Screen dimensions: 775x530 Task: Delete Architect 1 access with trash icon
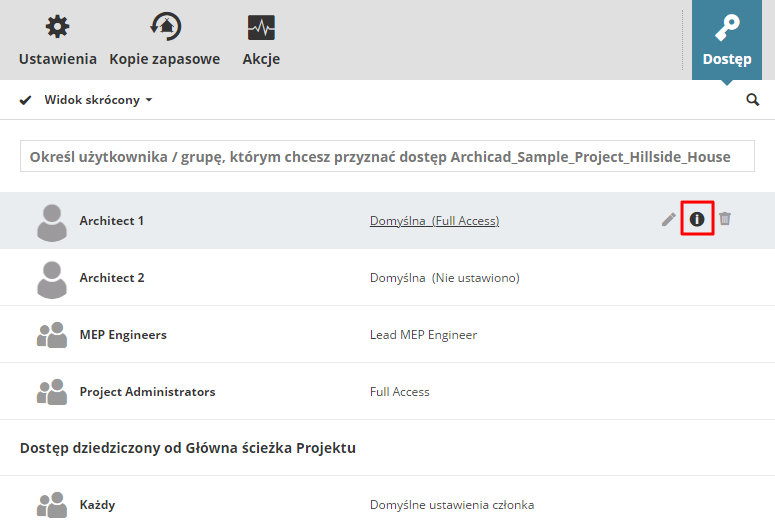tap(725, 219)
